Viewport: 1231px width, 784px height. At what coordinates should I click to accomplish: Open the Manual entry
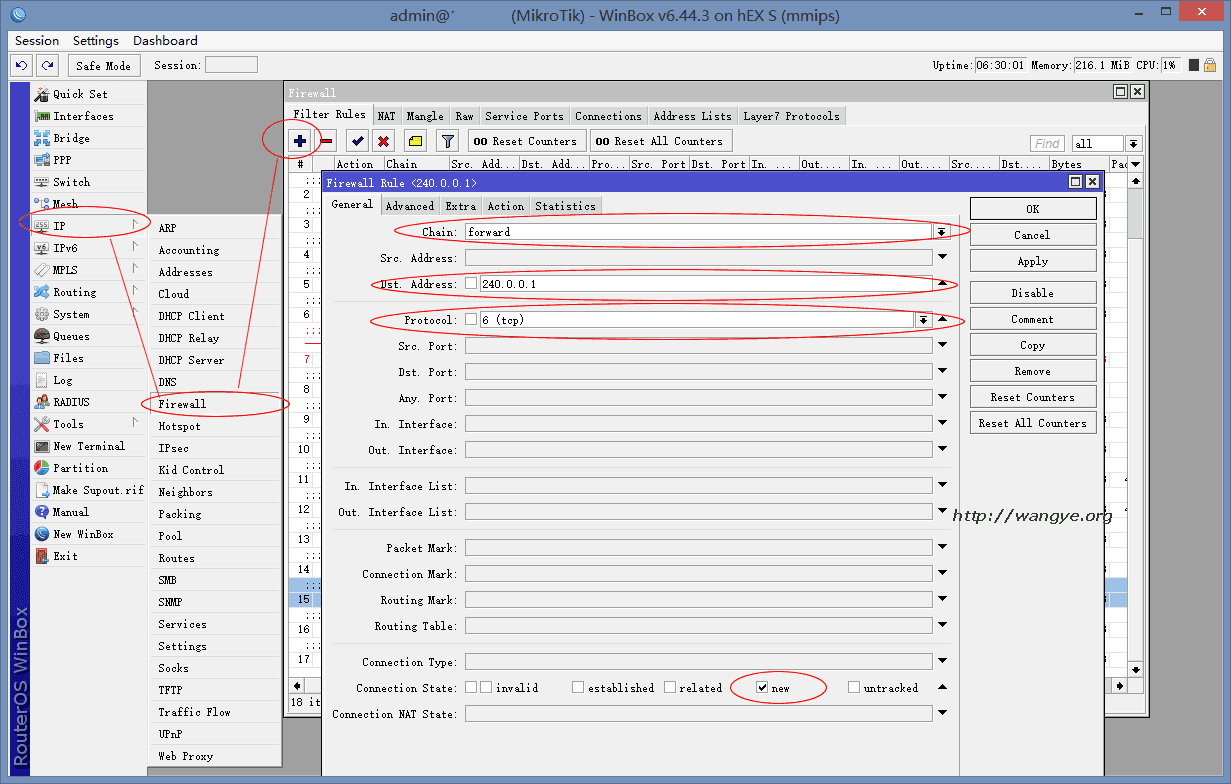pyautogui.click(x=71, y=512)
